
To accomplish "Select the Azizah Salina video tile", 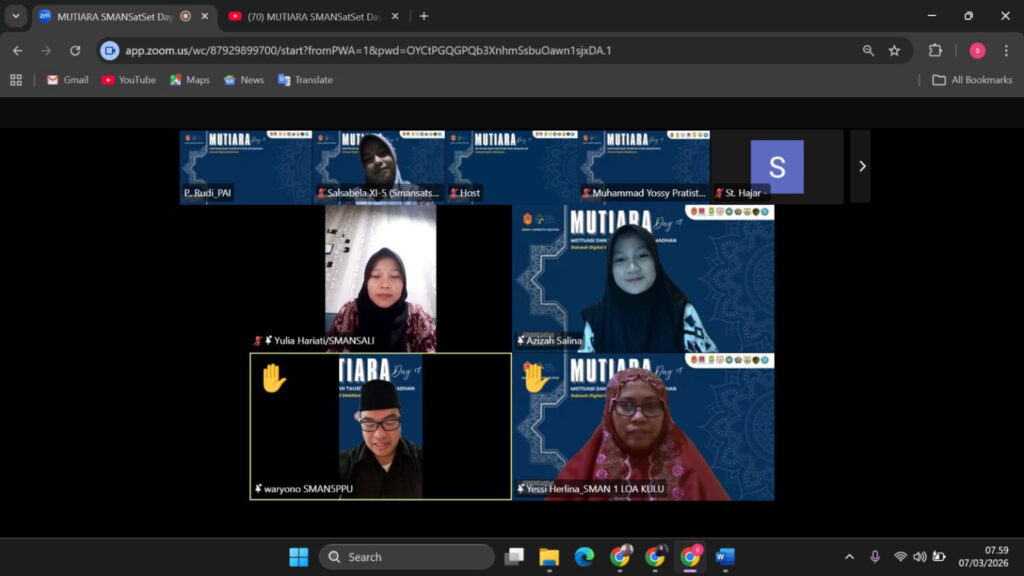I will tap(643, 279).
